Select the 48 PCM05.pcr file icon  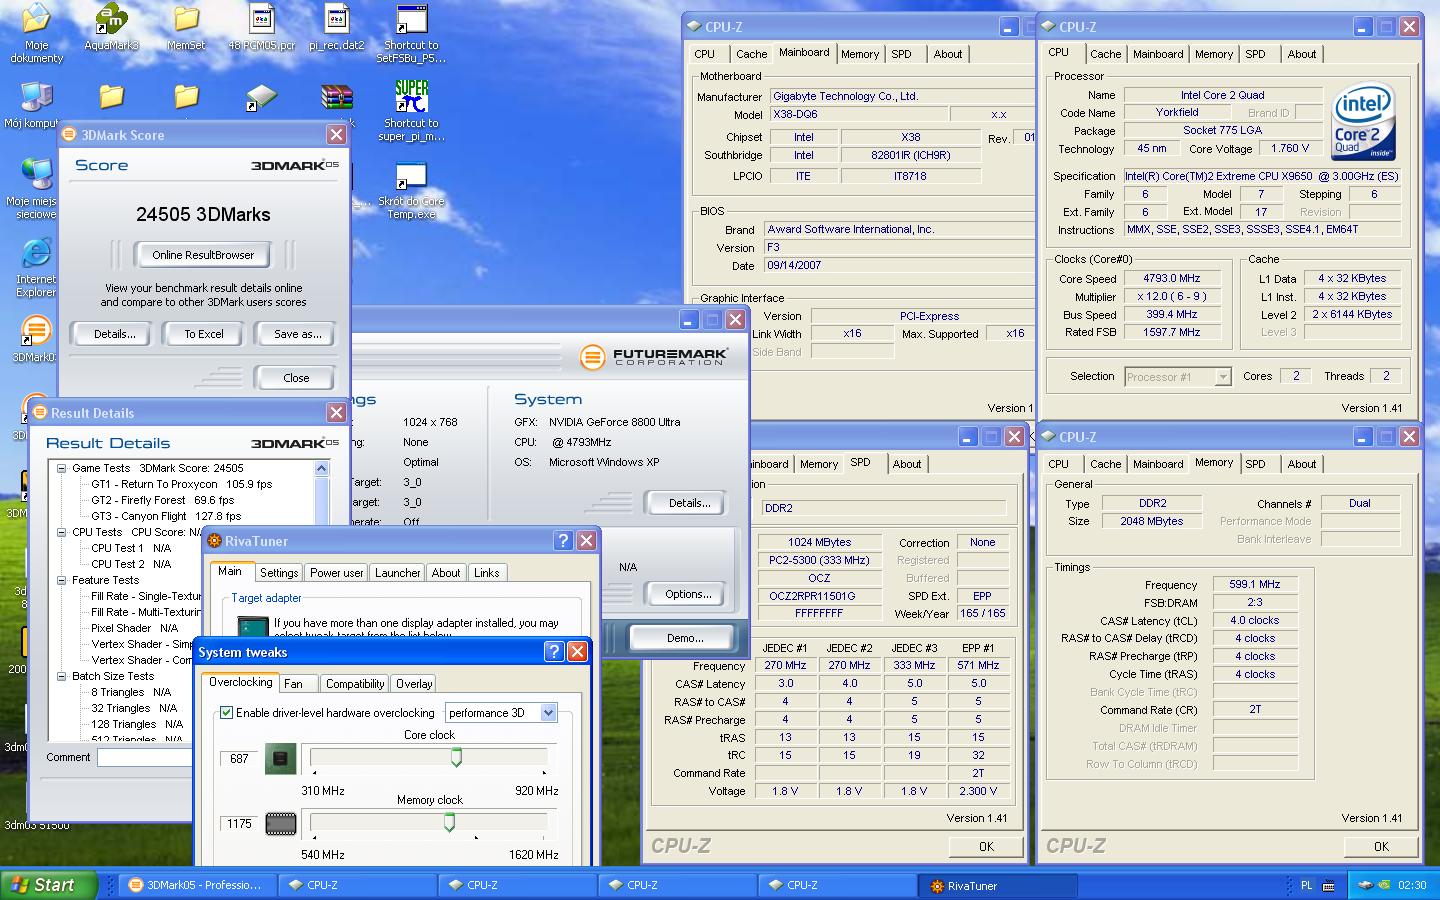(x=261, y=20)
